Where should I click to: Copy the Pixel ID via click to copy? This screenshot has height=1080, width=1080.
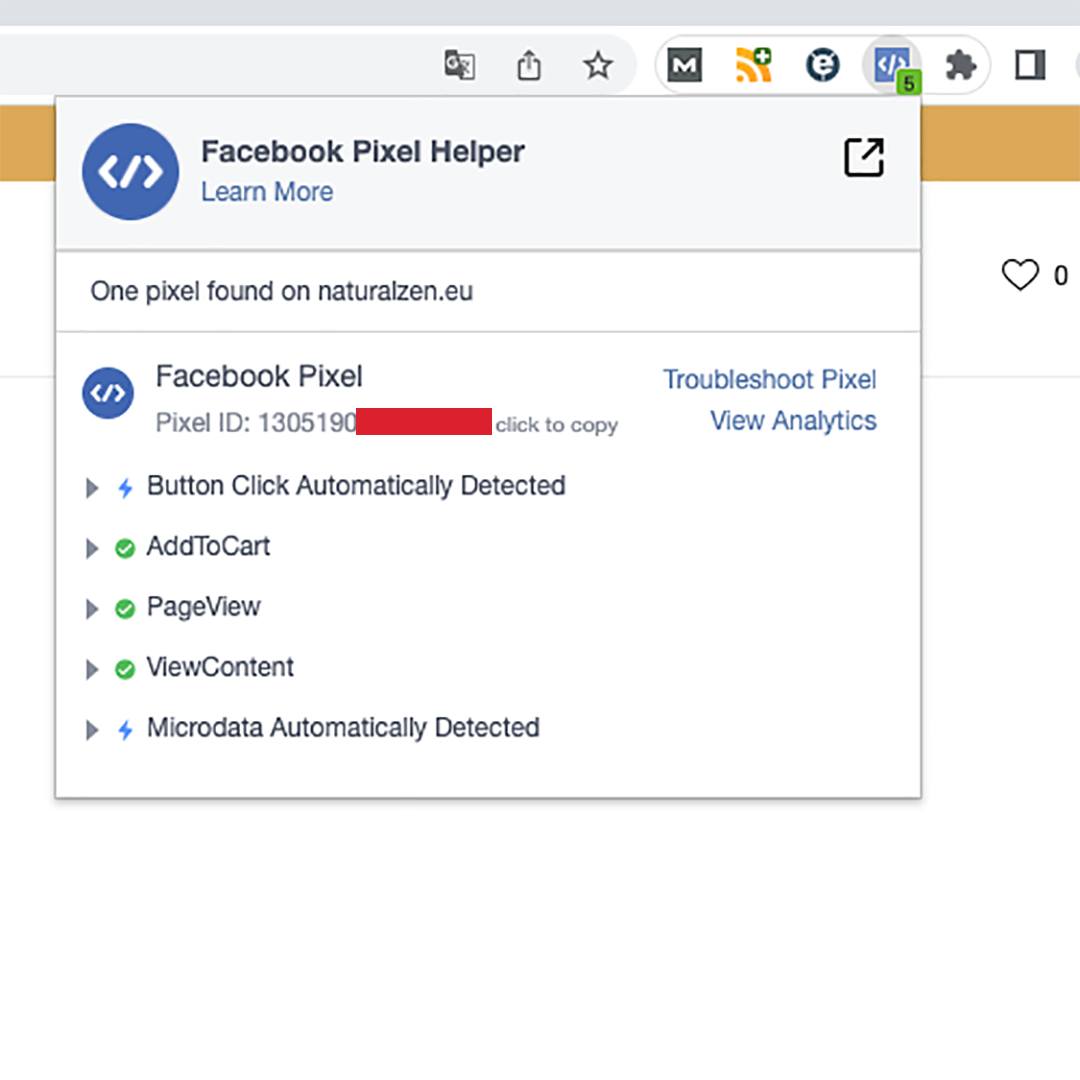[557, 424]
